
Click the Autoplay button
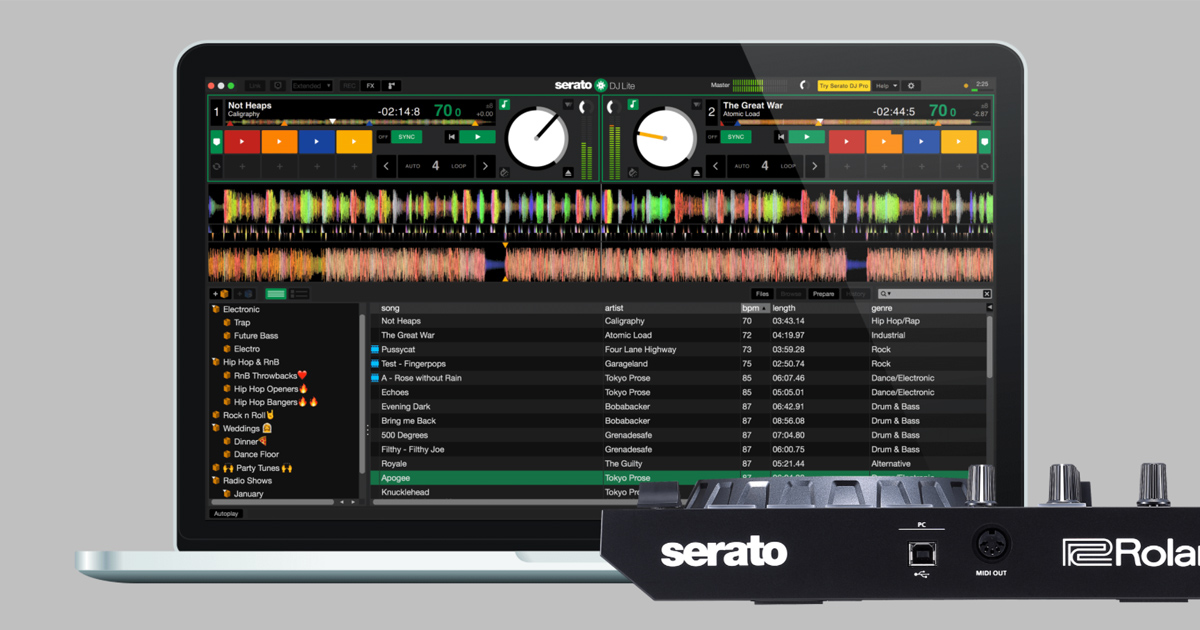[227, 514]
